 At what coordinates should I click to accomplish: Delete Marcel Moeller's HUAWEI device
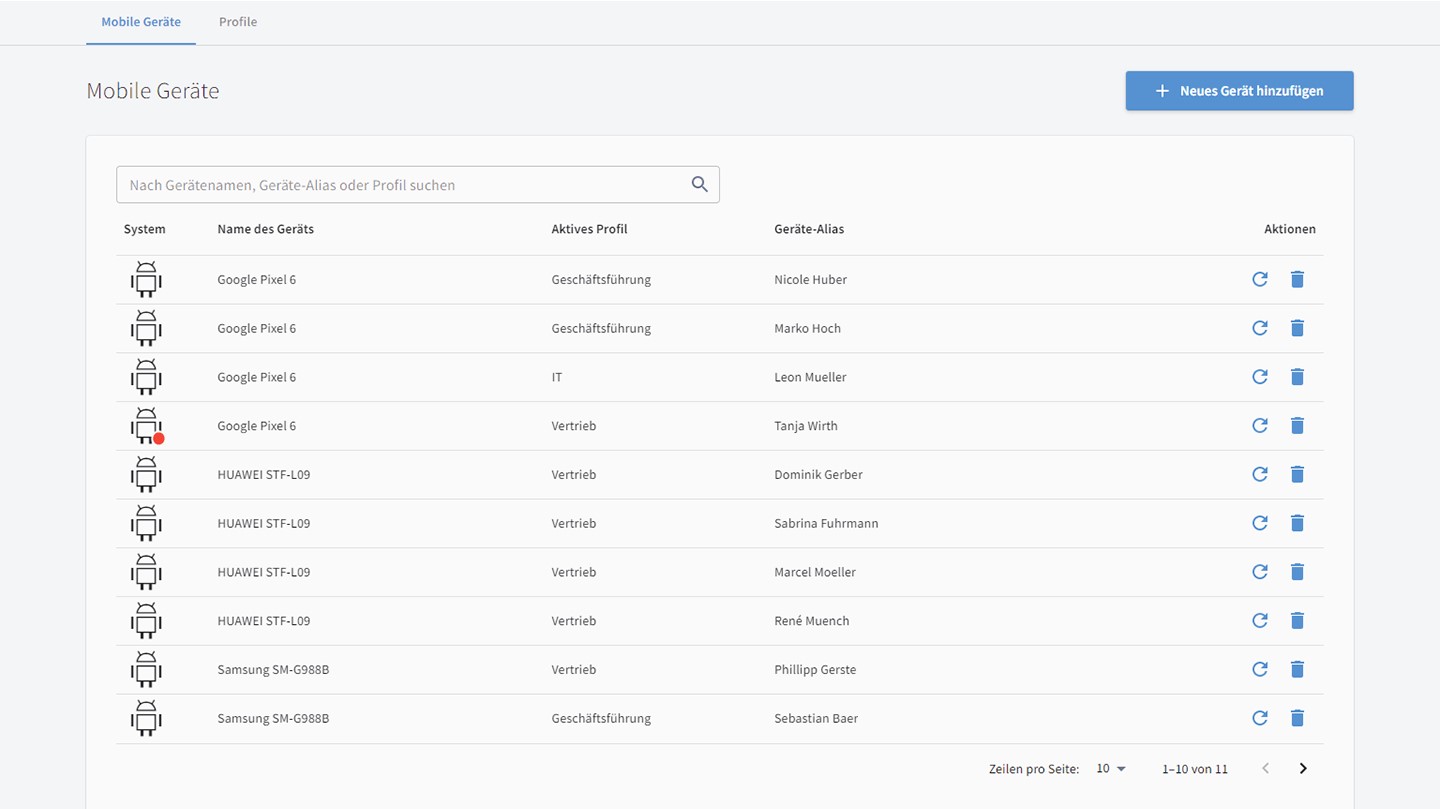pos(1297,572)
